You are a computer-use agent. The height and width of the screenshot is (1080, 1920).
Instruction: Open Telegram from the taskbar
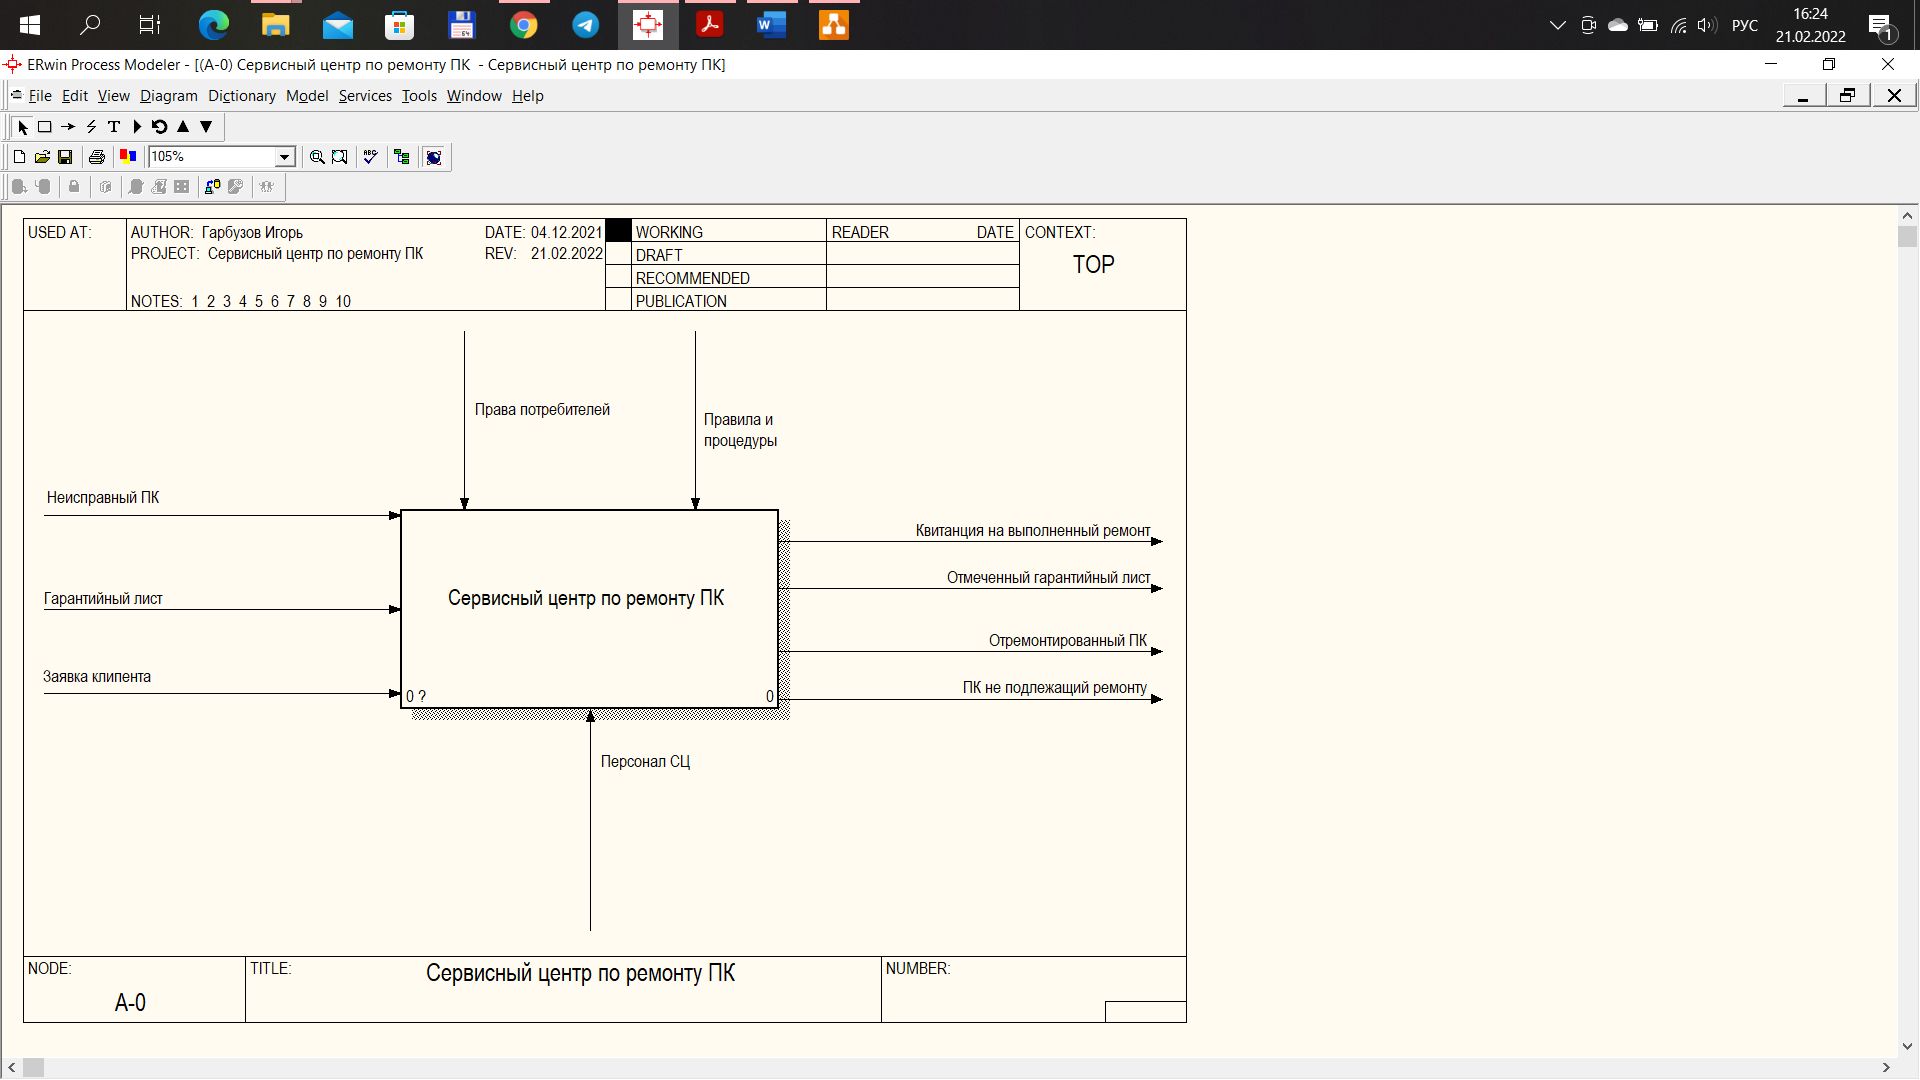pyautogui.click(x=586, y=25)
